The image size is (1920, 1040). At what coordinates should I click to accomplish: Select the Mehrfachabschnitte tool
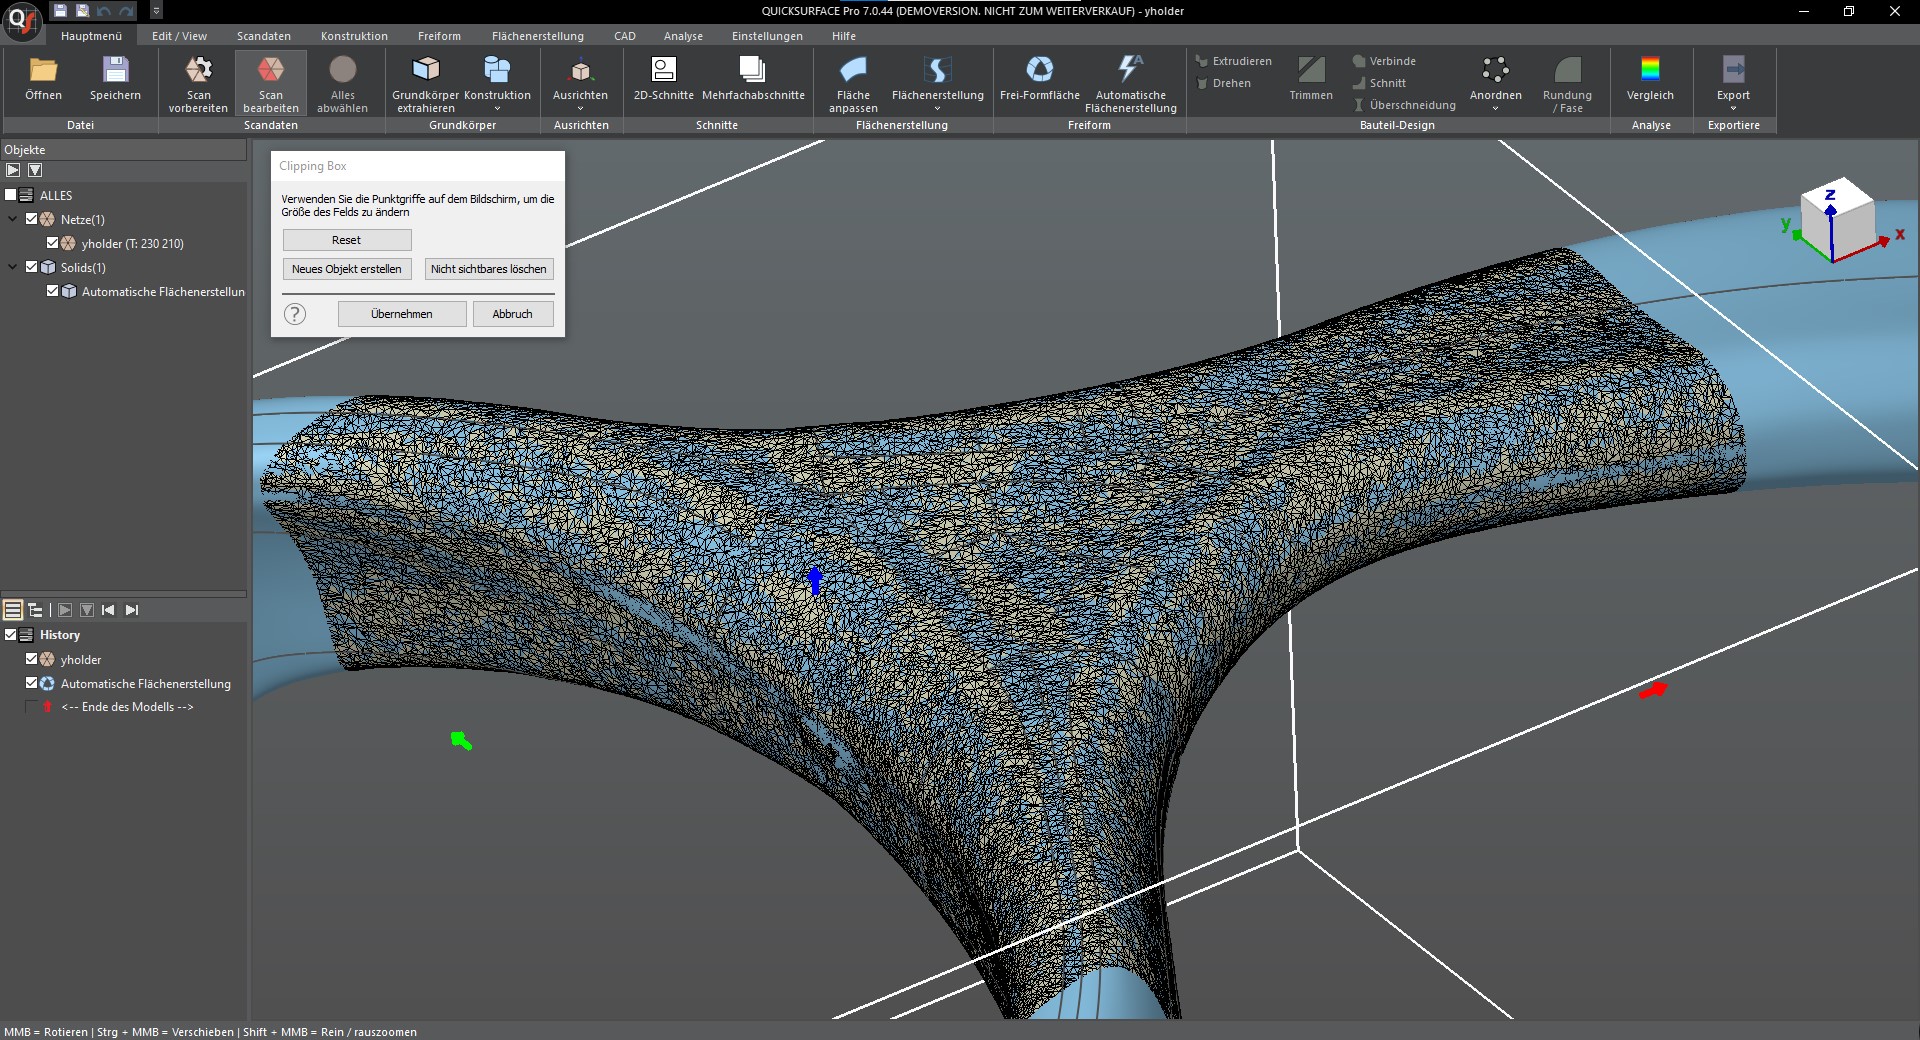(x=752, y=70)
